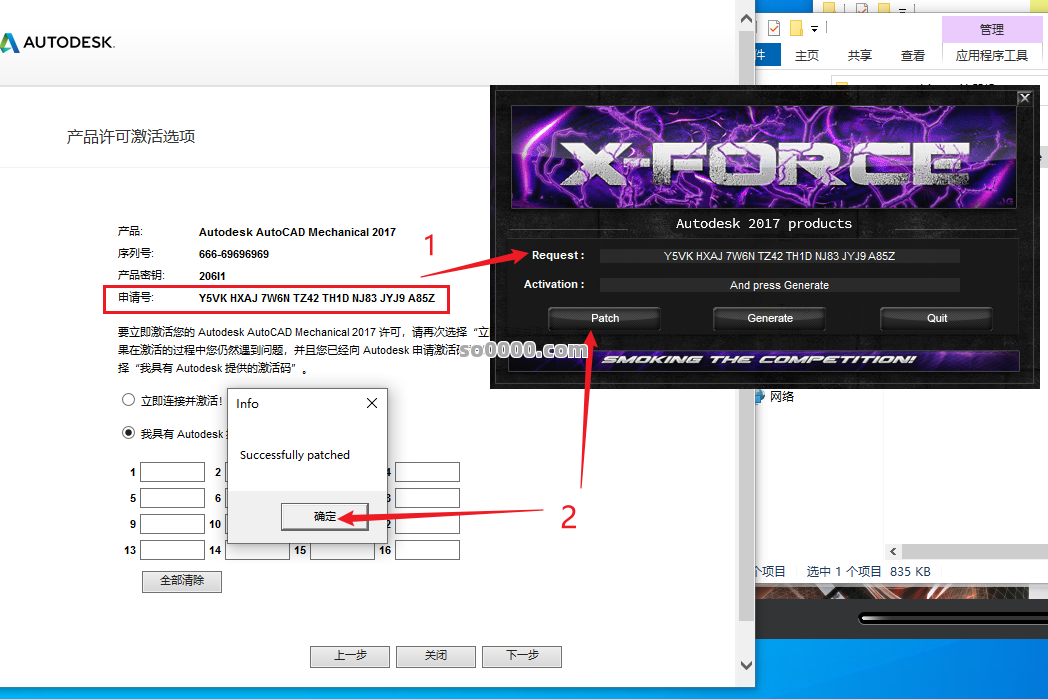
Task: Open the Explorer quick access toolbar dropdown arrow
Action: point(814,29)
